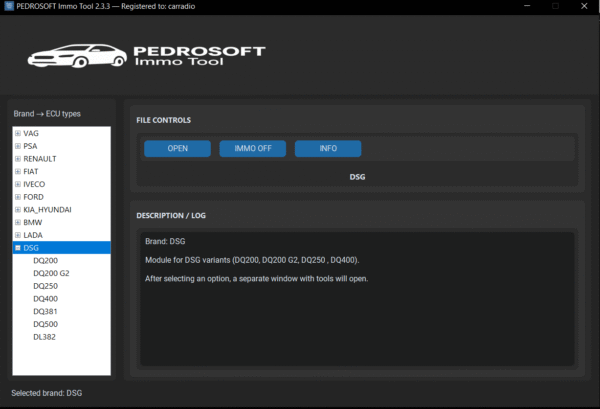Image resolution: width=600 pixels, height=409 pixels.
Task: Click the 'Brand: DSG' log line
Action: [165, 241]
